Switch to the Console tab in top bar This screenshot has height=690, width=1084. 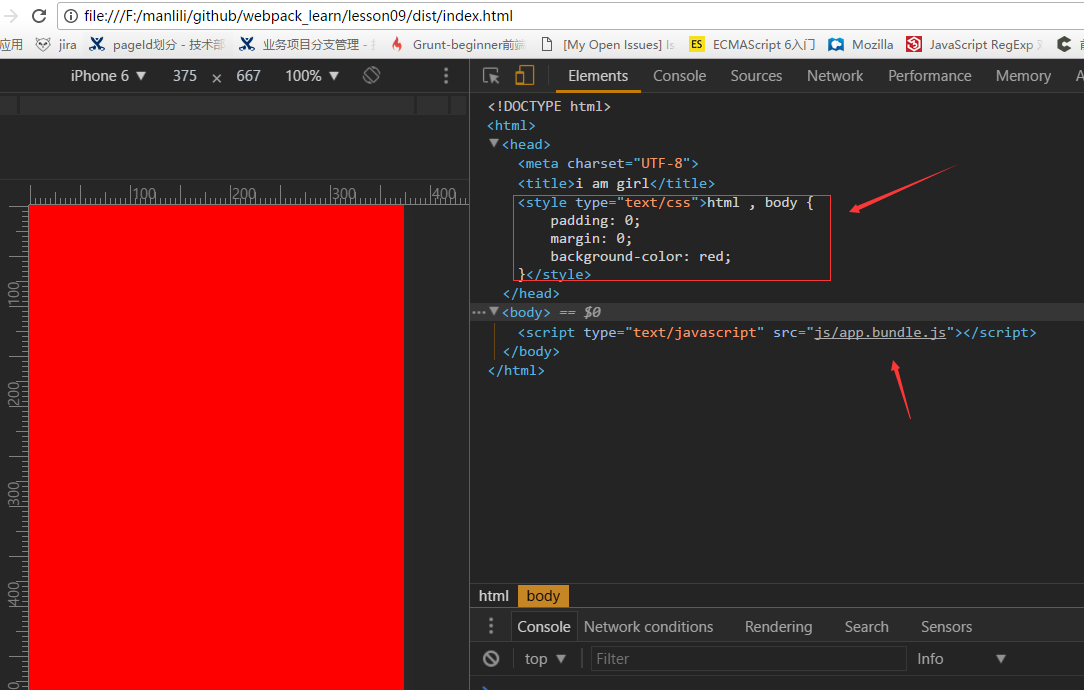click(680, 76)
